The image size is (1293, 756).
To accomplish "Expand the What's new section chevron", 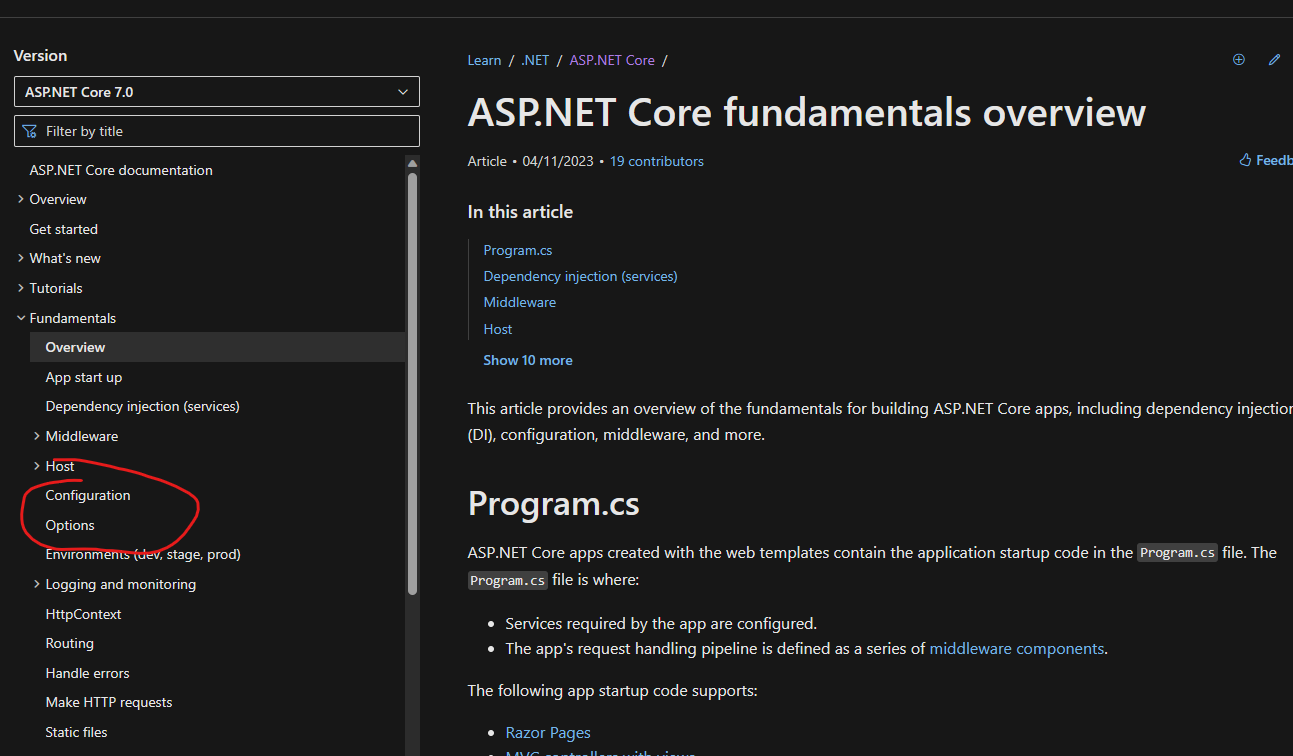I will click(21, 258).
